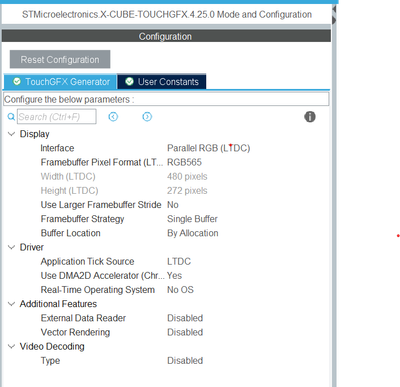Viewport: 400px width, 387px height.
Task: Open Real-Time Operating System No OS dropdown
Action: (180, 290)
